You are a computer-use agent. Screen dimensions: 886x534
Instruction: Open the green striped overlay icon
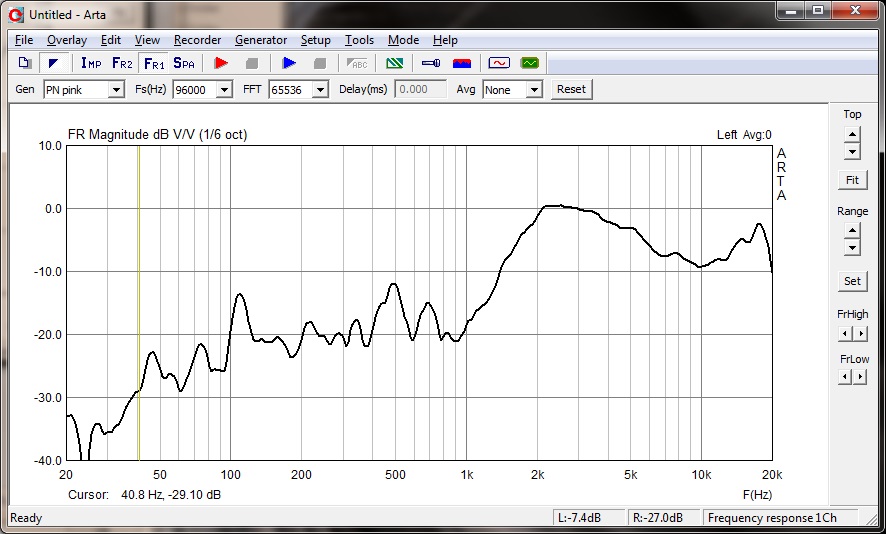394,63
